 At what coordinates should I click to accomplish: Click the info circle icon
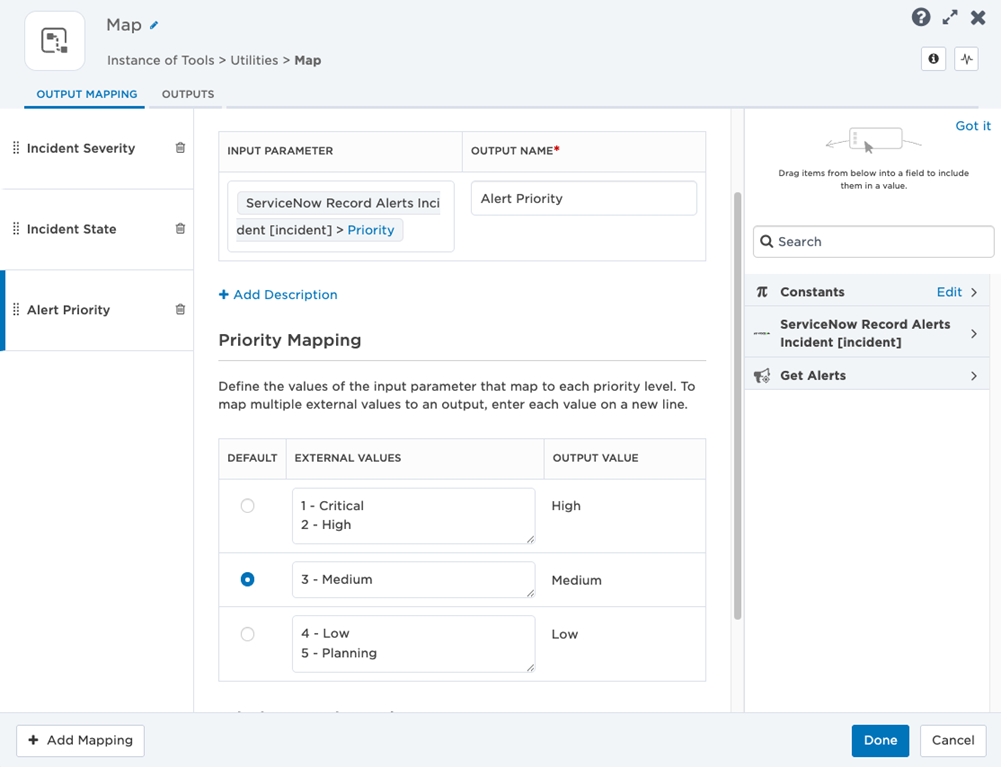click(x=933, y=59)
